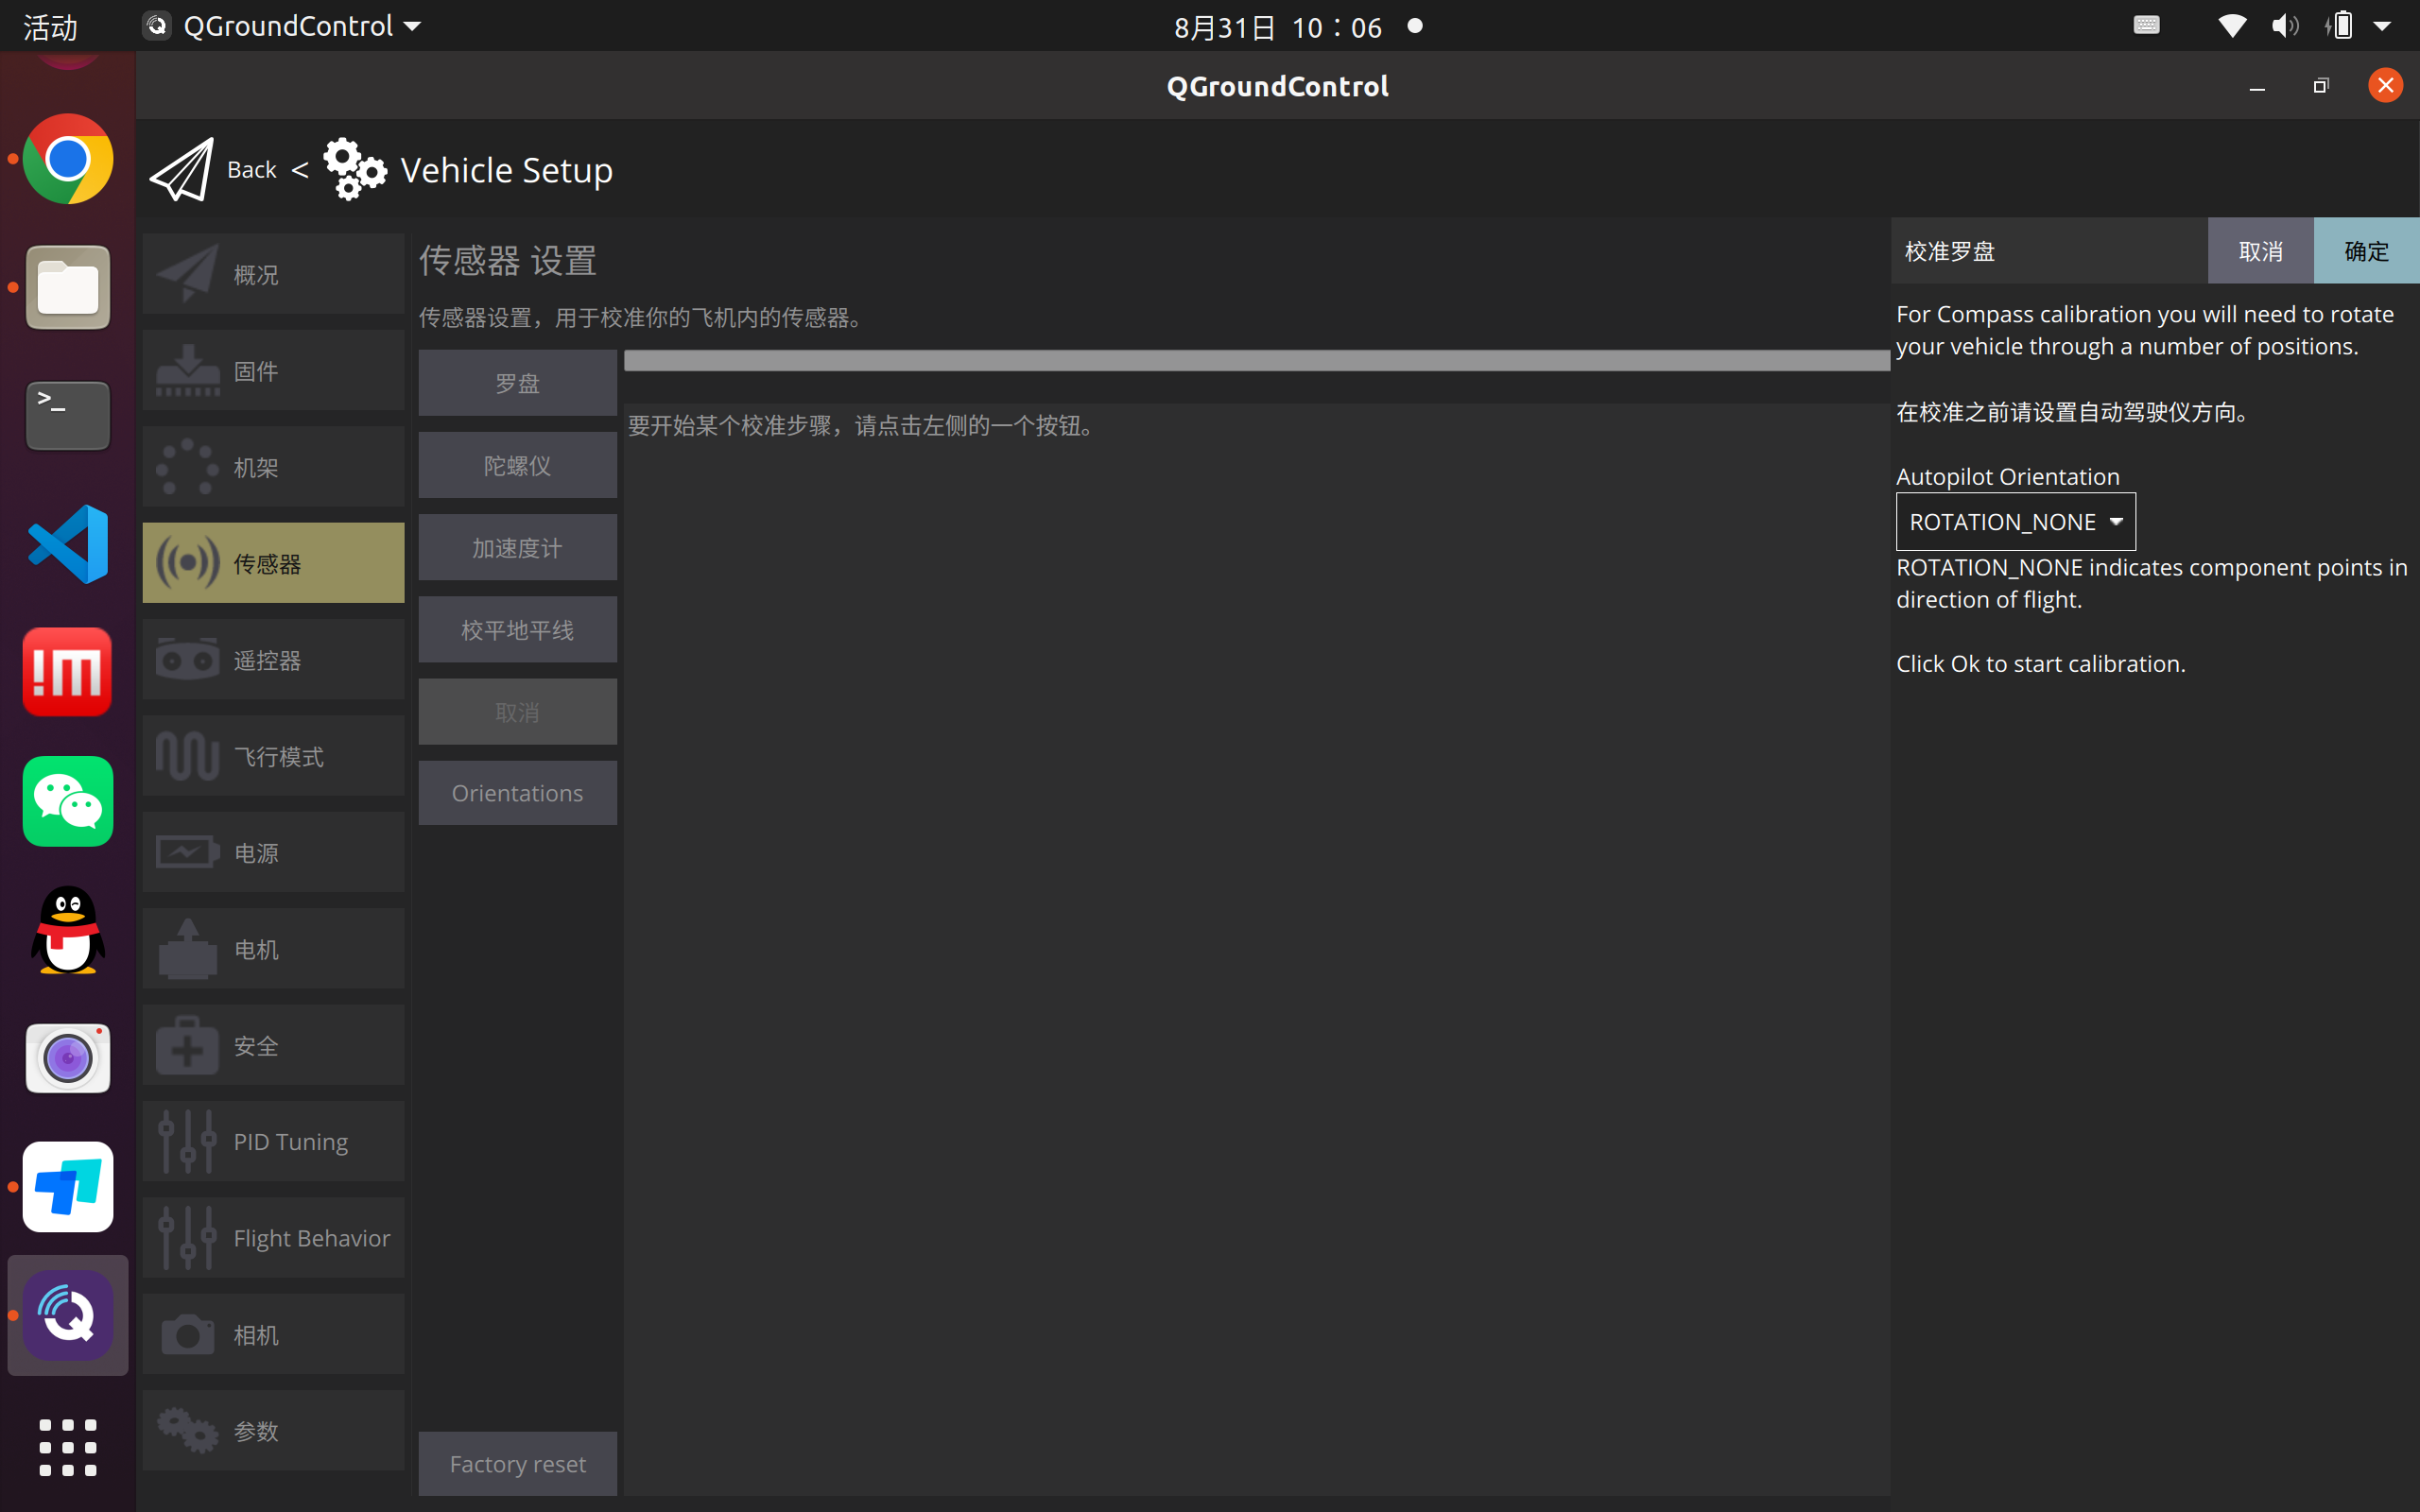
Task: Open the Camera (相机) sidebar icon
Action: (187, 1334)
